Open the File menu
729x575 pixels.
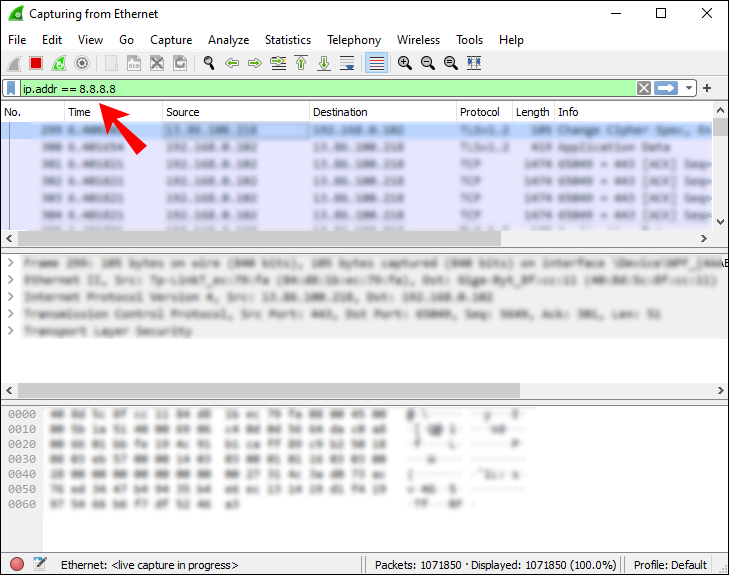click(17, 40)
